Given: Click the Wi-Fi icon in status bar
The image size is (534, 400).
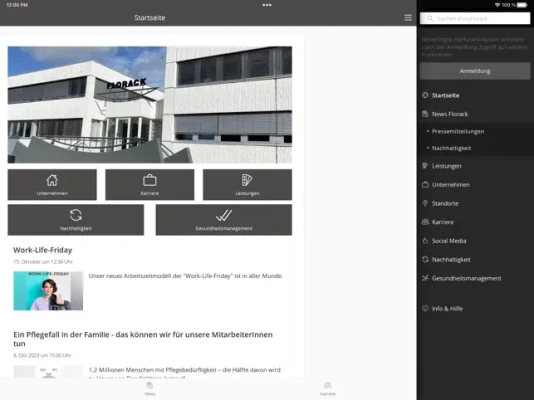Looking at the screenshot, I should (x=498, y=5).
